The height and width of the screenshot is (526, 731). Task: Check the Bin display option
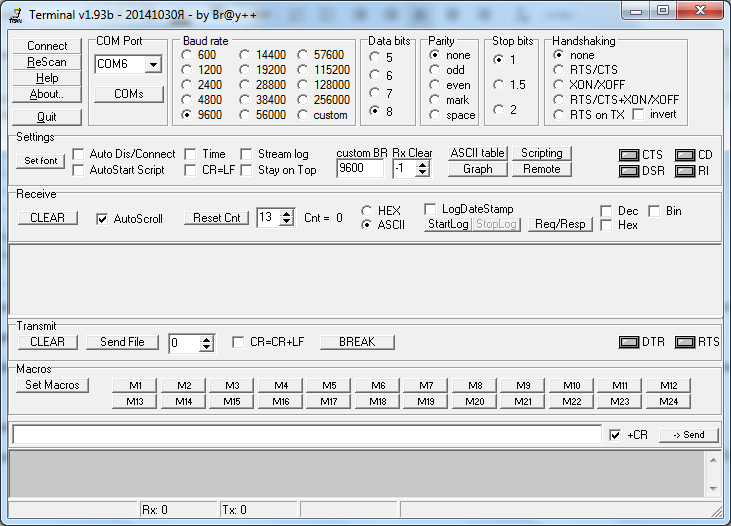[655, 211]
